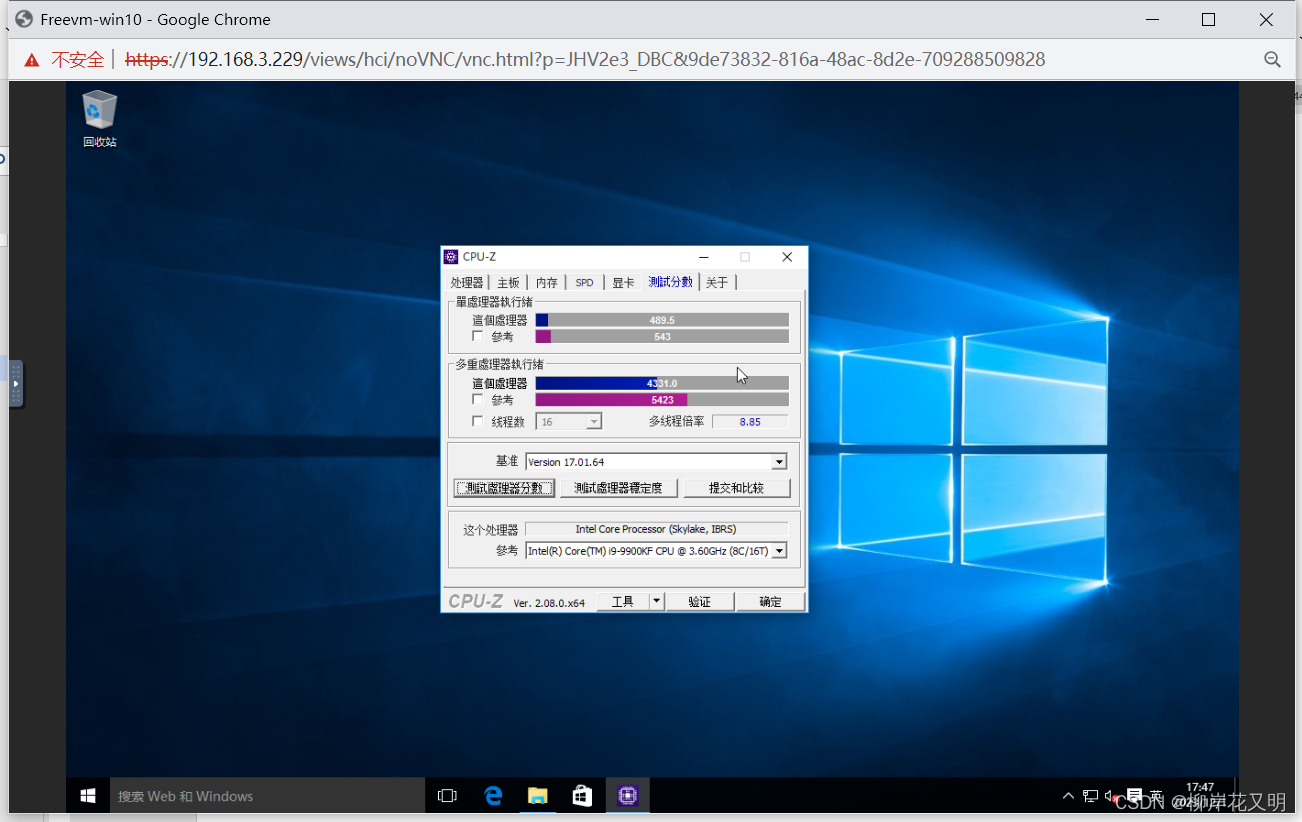Open the 參考 reference CPU dropdown
Image resolution: width=1302 pixels, height=822 pixels.
tap(656, 551)
